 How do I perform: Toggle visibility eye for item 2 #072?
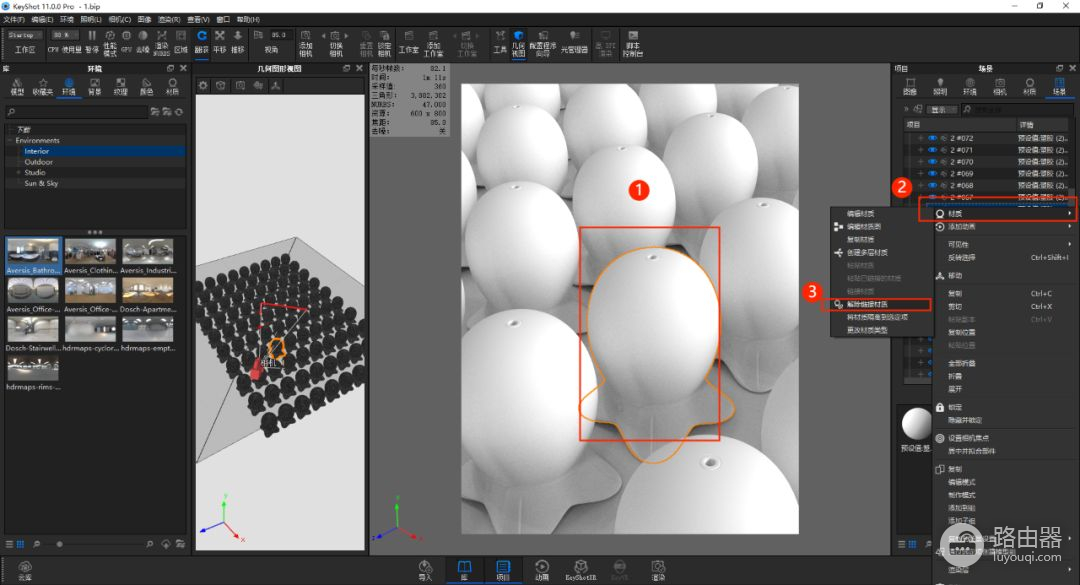932,138
